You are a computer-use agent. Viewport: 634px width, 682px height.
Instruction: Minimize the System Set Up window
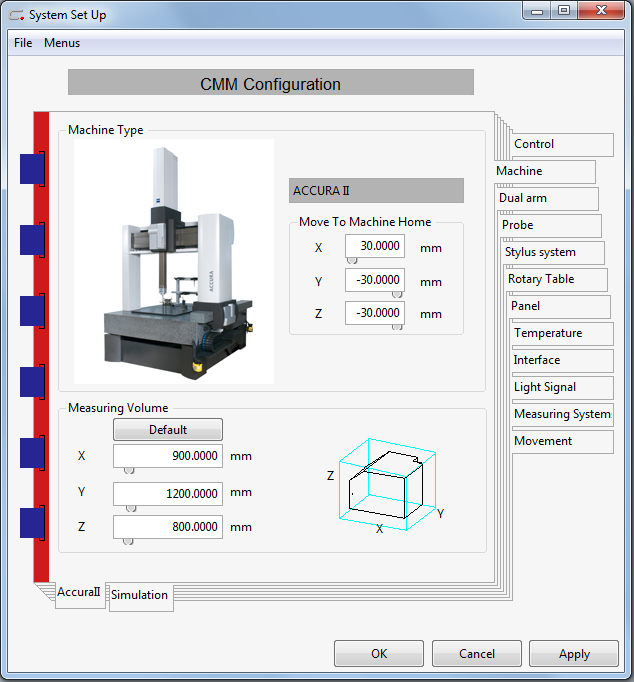coord(537,11)
